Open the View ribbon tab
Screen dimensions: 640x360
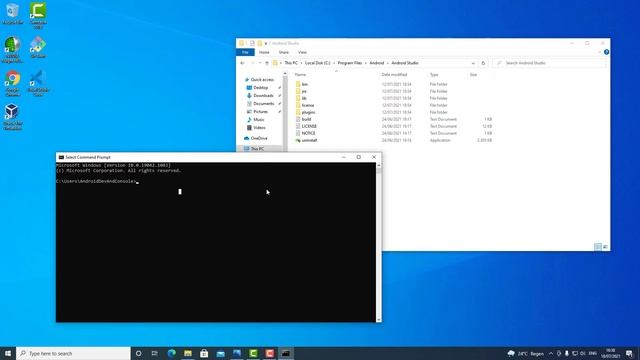(302, 52)
